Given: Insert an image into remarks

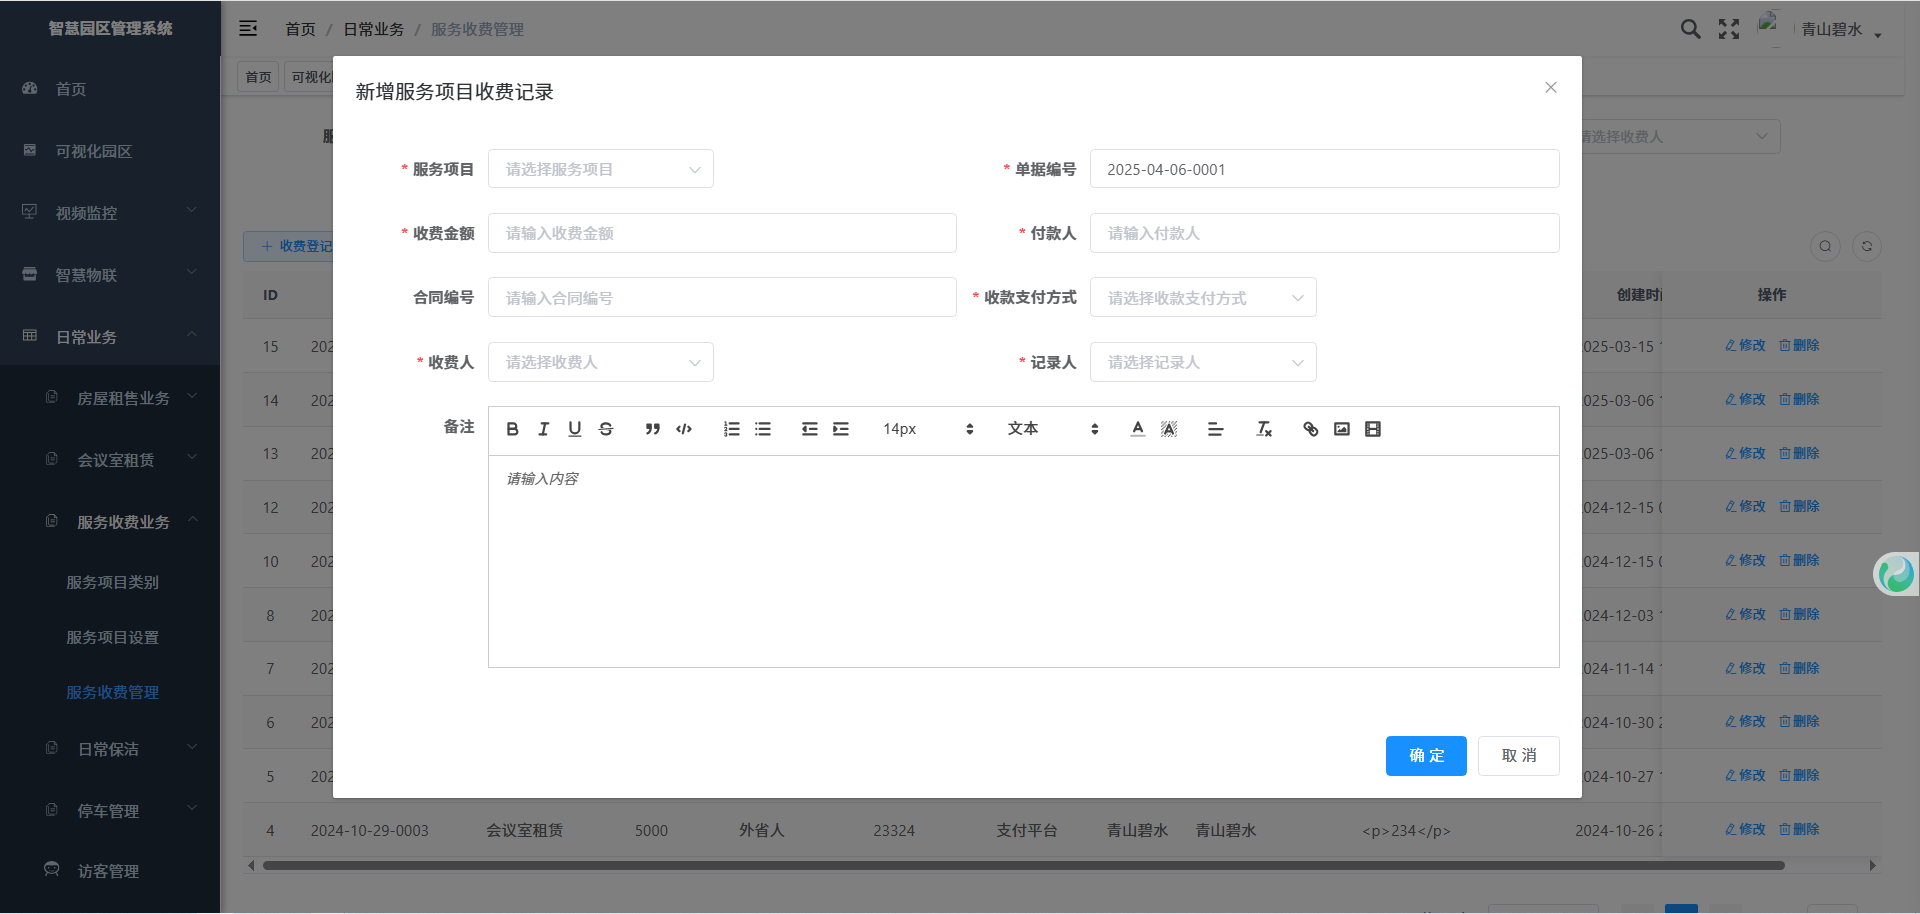Looking at the screenshot, I should tap(1342, 429).
